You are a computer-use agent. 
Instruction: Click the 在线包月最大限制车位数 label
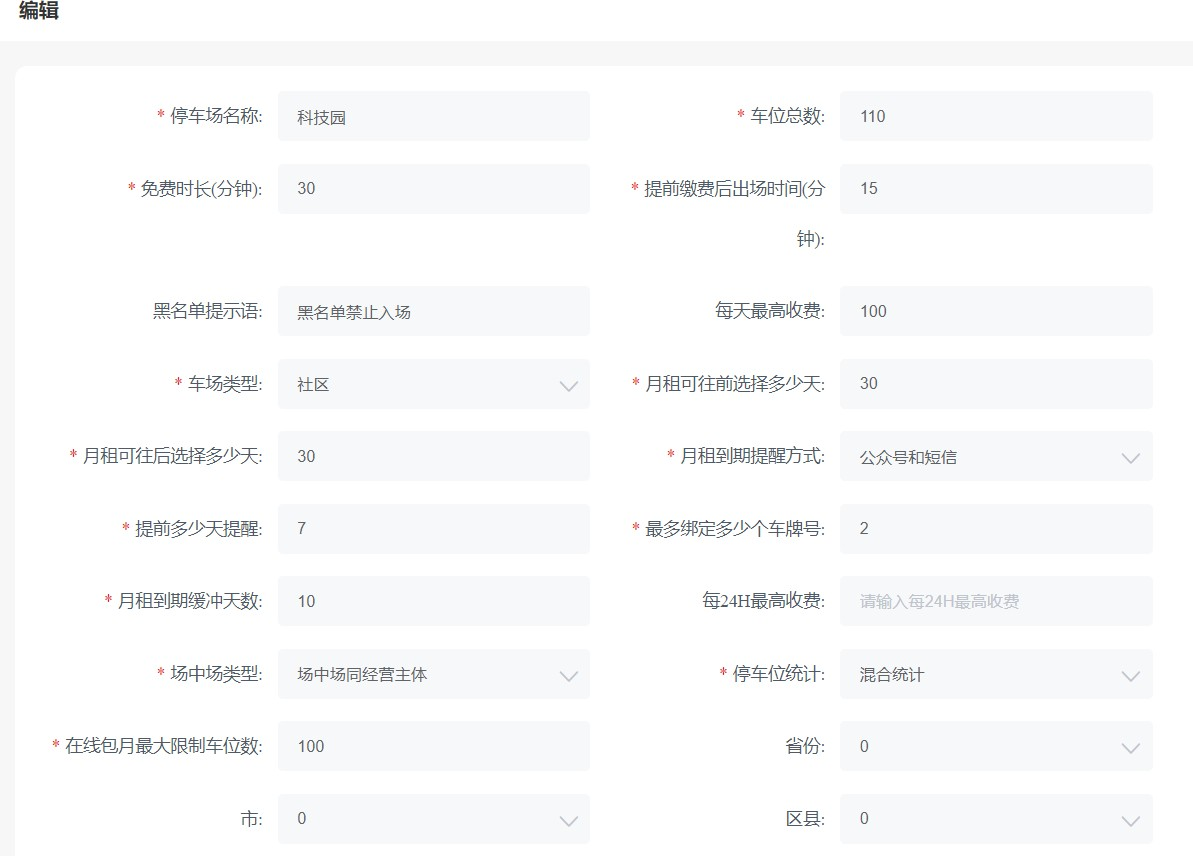pyautogui.click(x=164, y=746)
